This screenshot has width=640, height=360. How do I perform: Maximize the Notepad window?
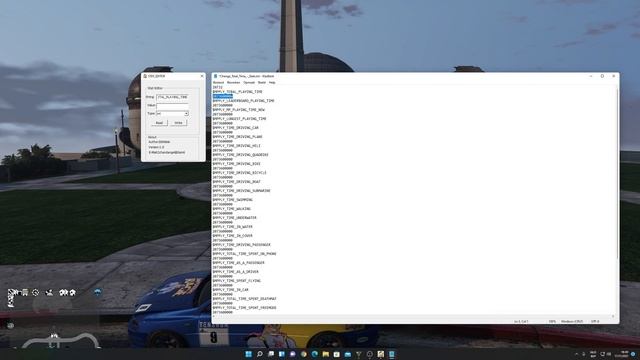point(602,76)
